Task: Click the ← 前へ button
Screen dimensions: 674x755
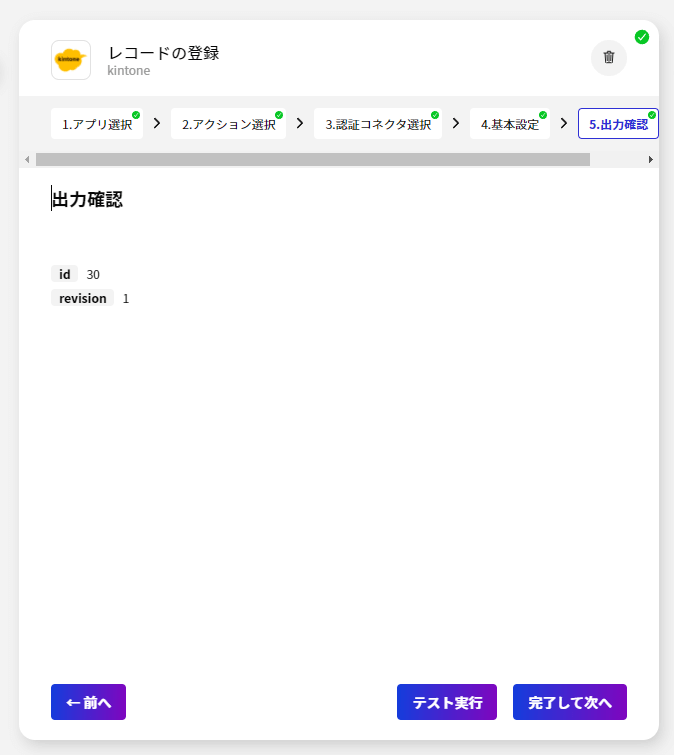Action: click(x=89, y=702)
